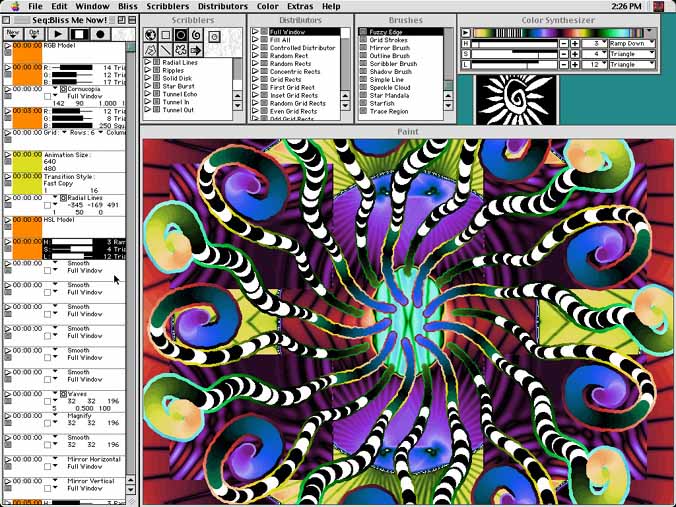Expand Radial Lines in Scribblers list
This screenshot has height=507, width=676.
point(148,63)
